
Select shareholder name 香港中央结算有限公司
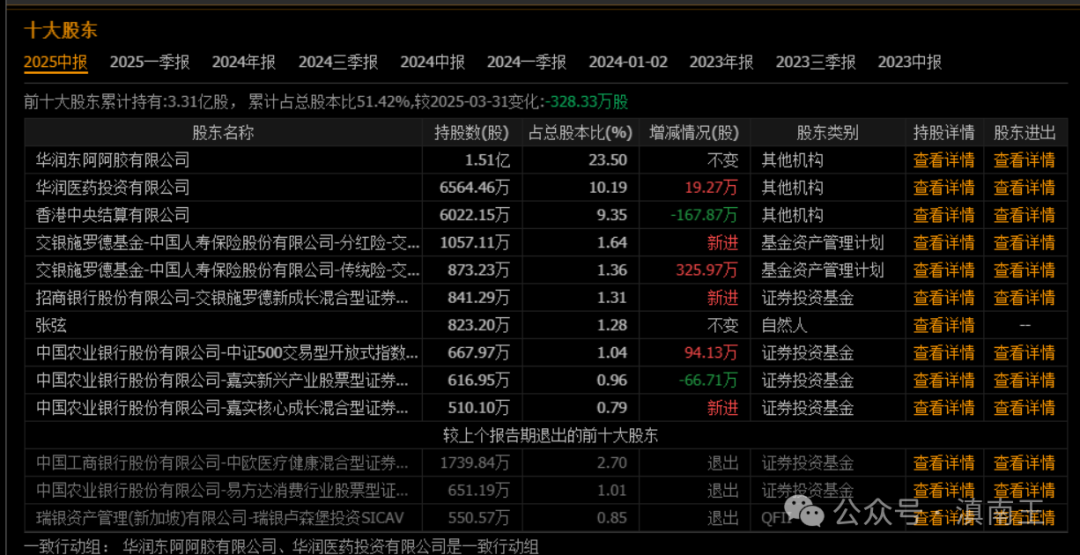point(112,215)
